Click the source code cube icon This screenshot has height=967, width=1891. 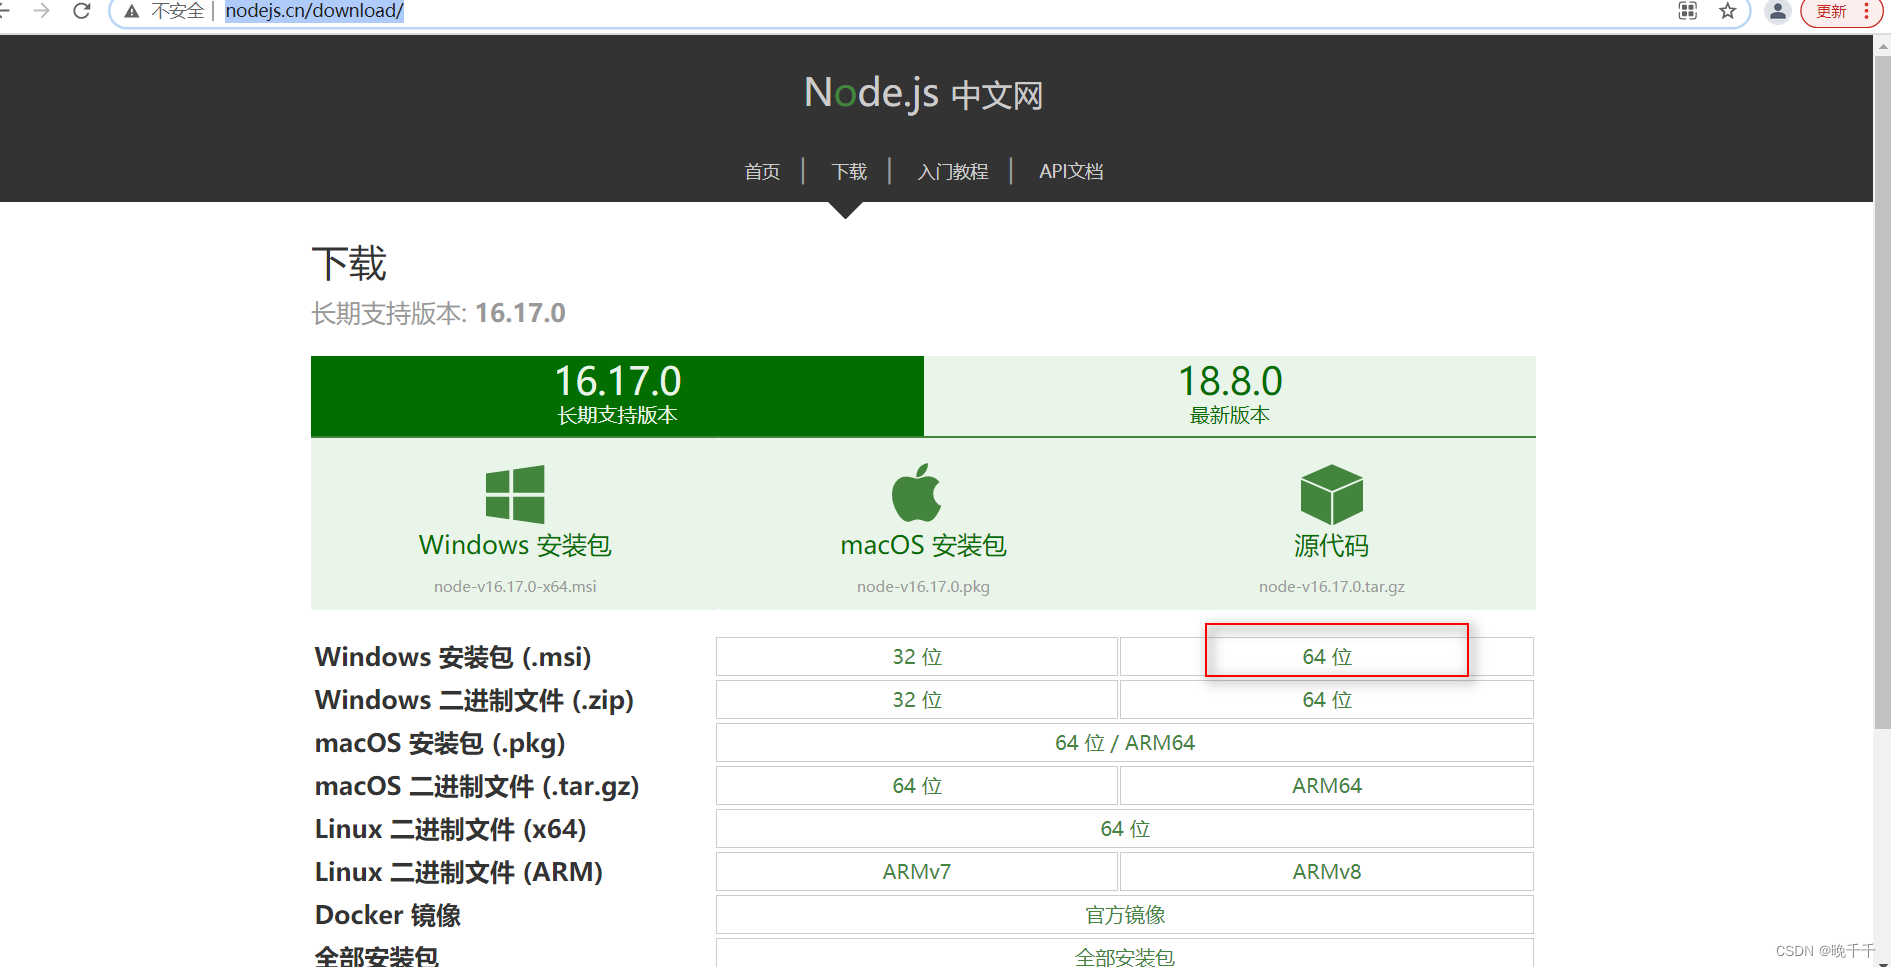click(1331, 494)
